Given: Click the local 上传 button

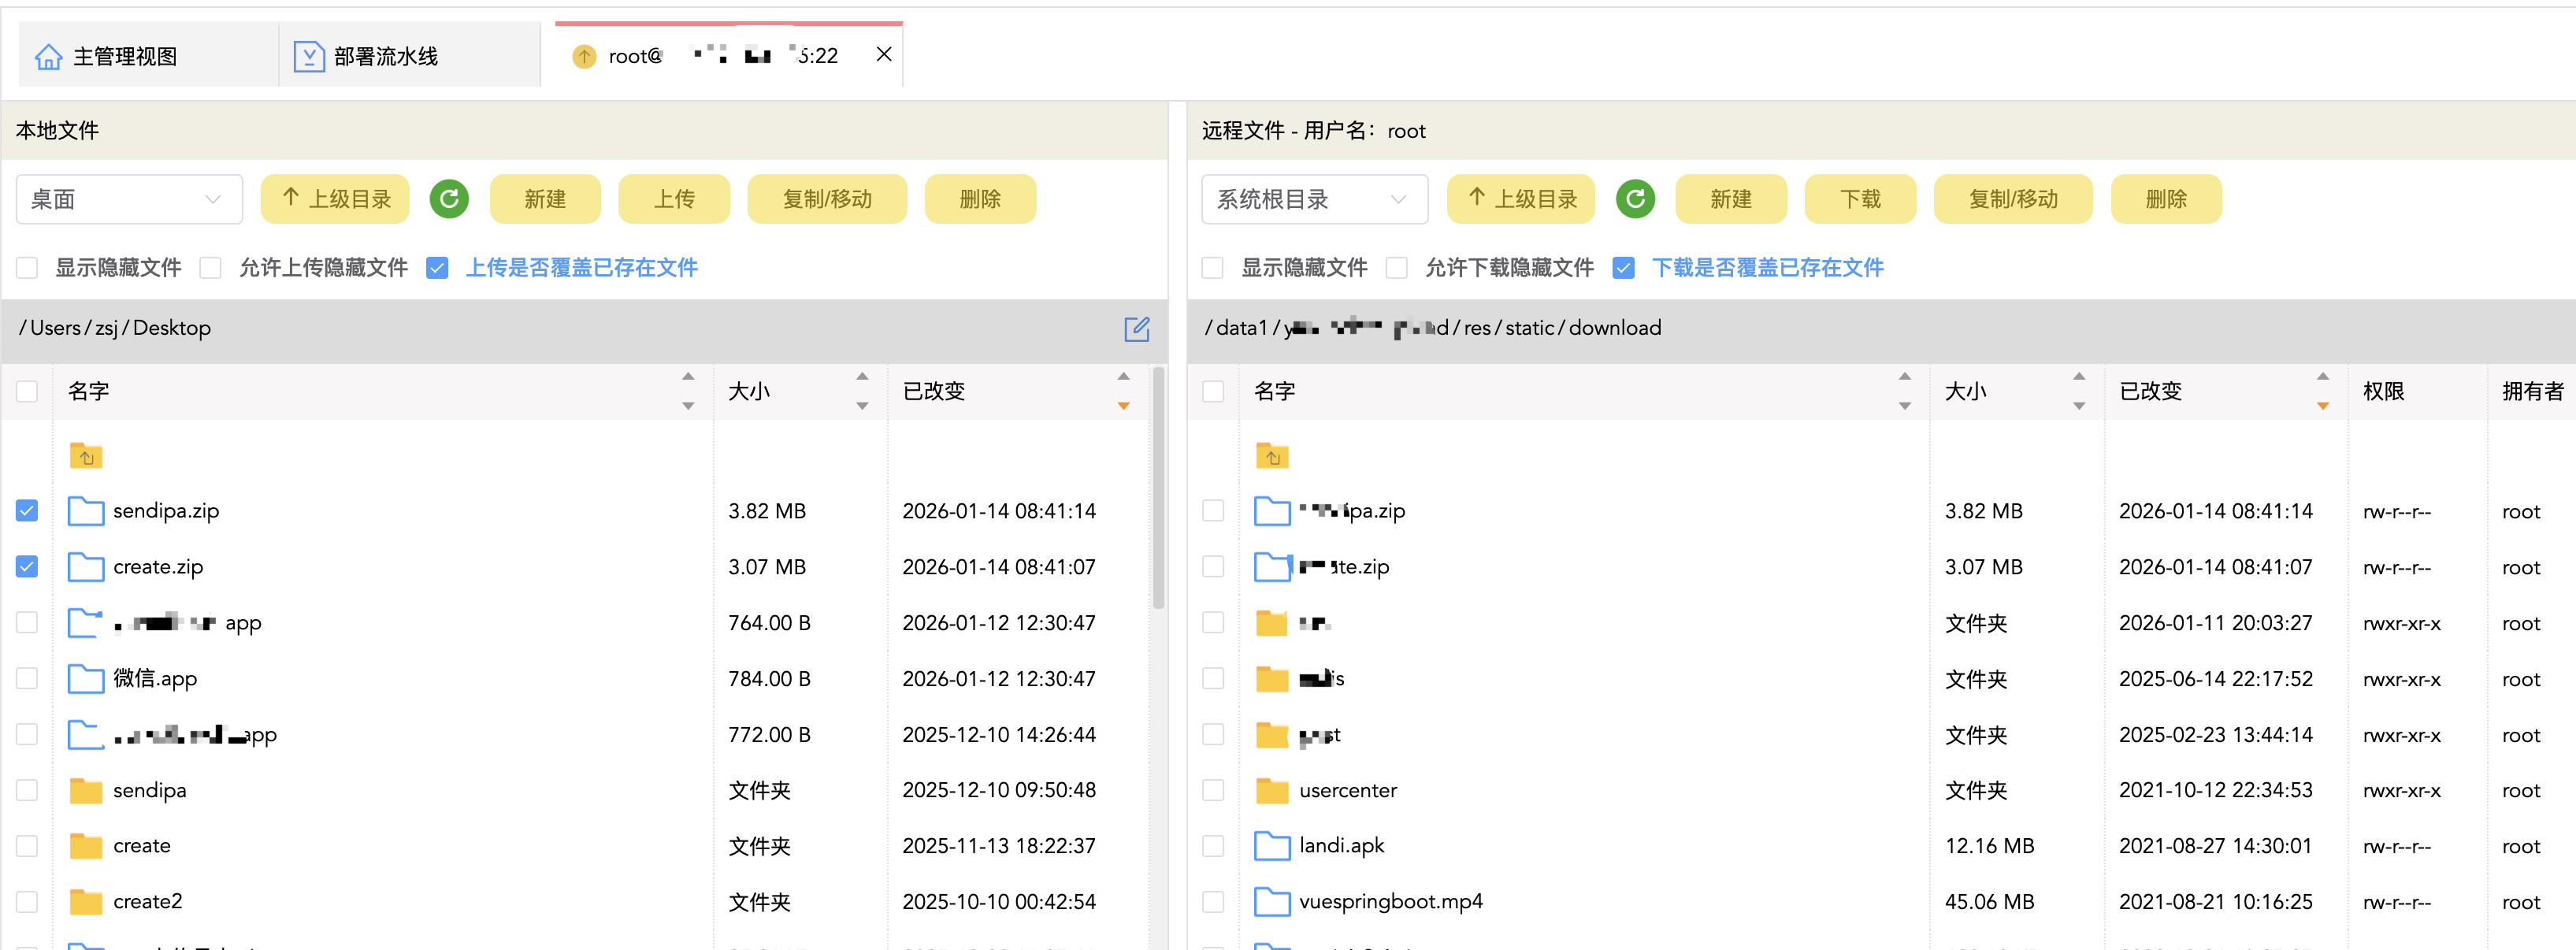Looking at the screenshot, I should [673, 199].
